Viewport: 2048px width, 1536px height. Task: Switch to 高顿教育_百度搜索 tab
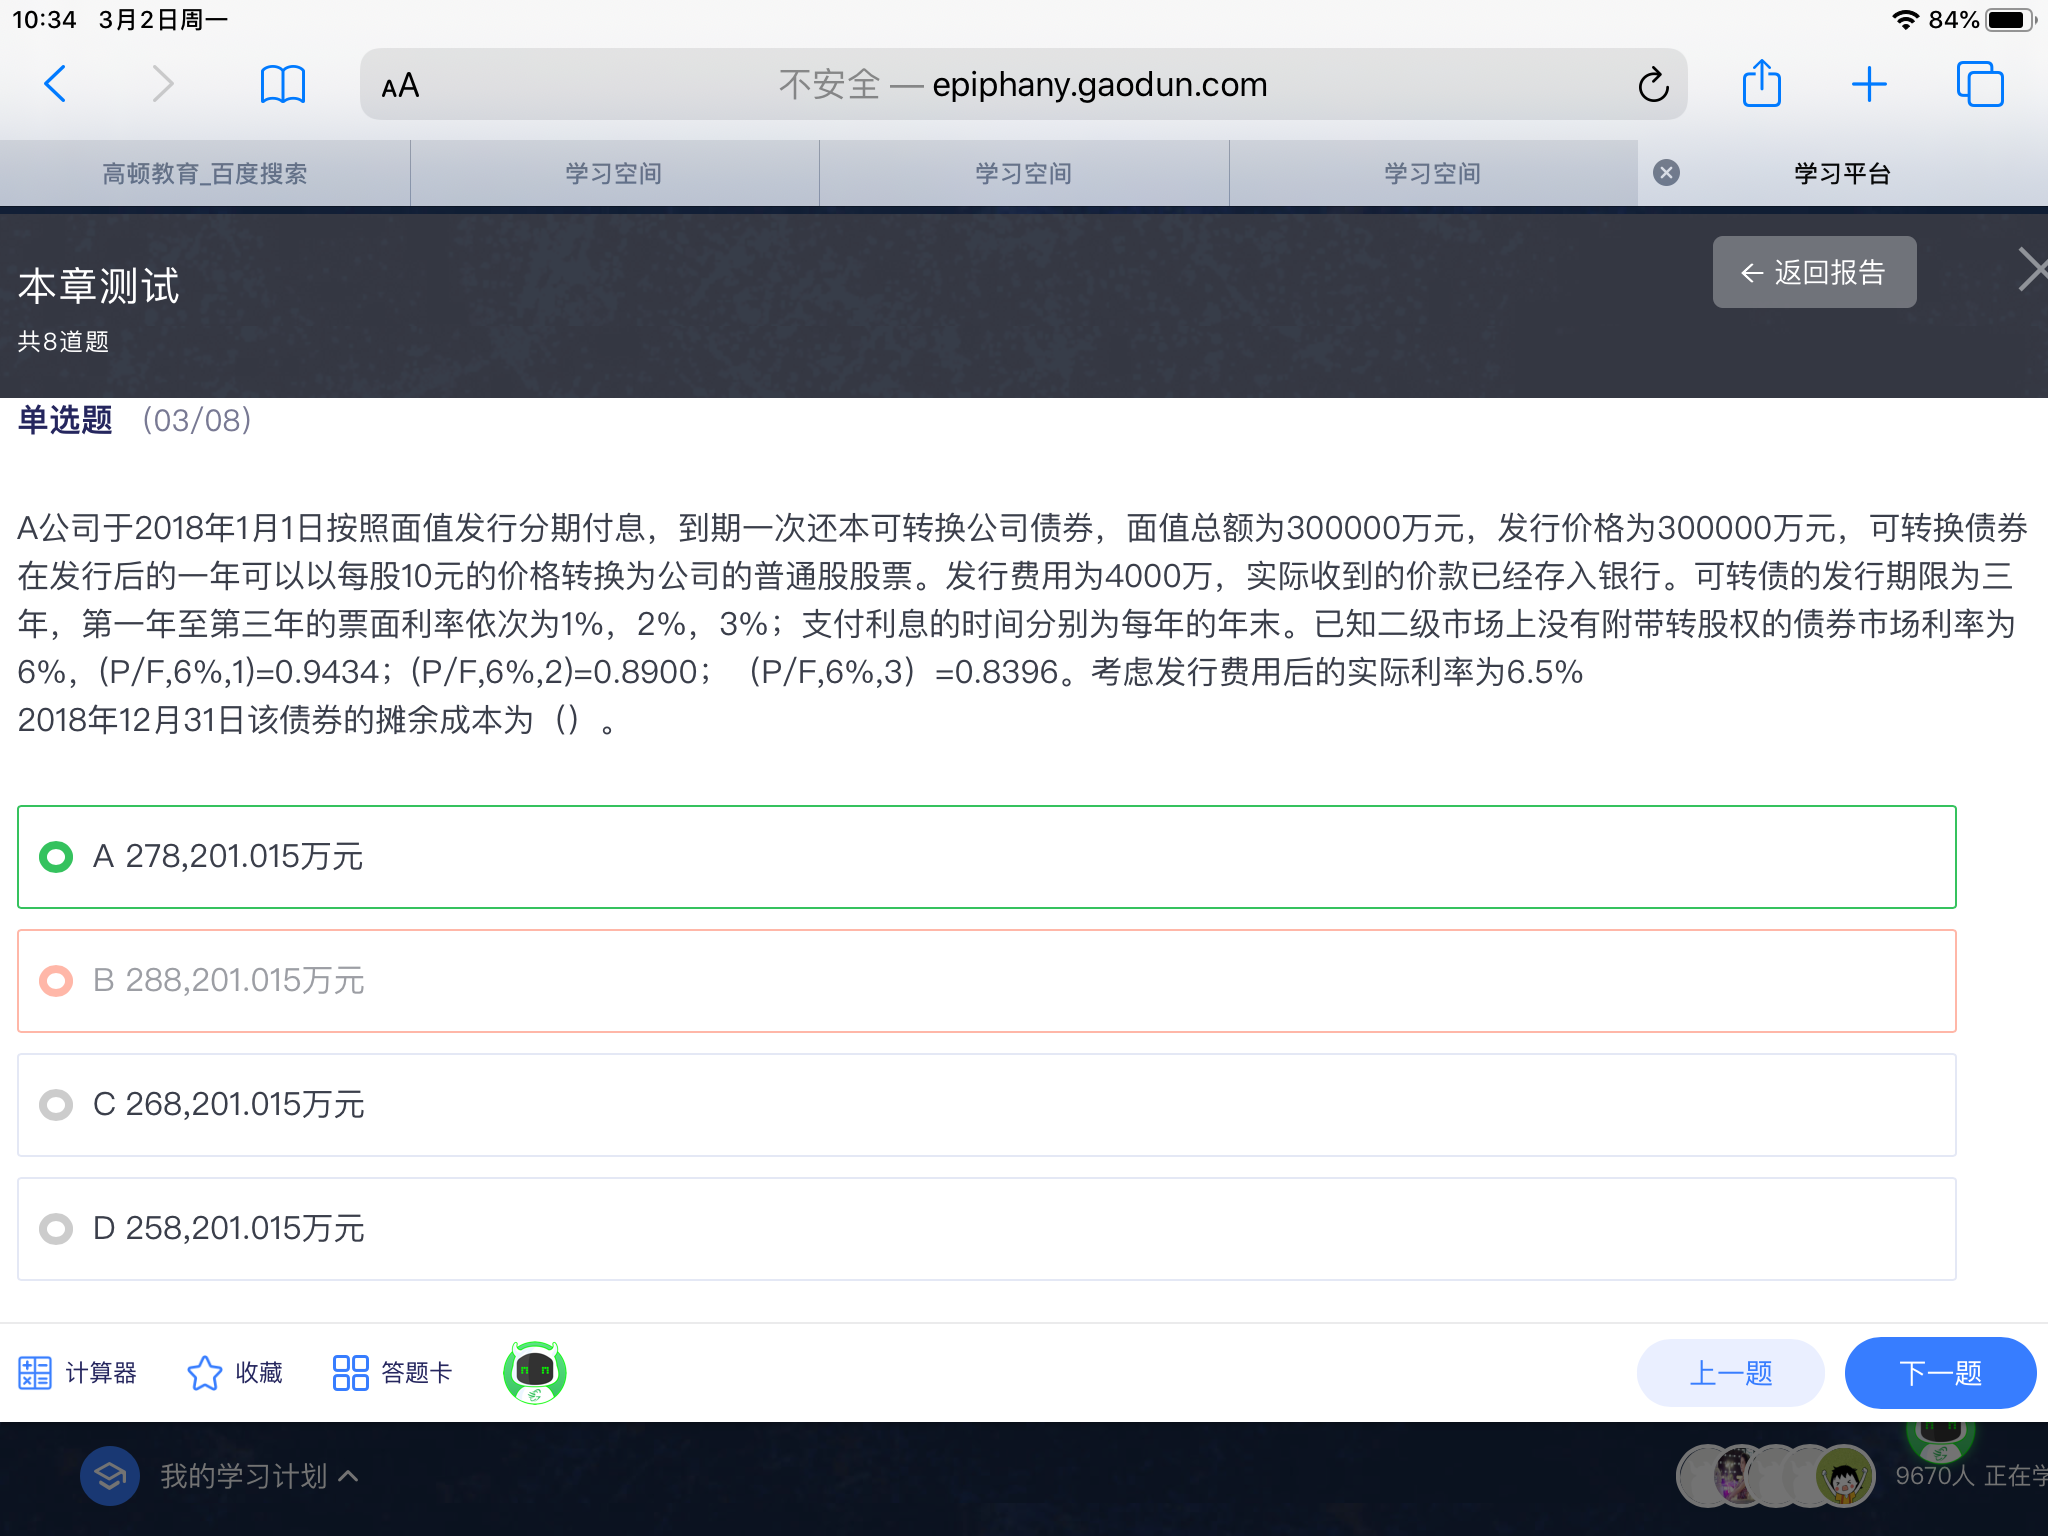coord(205,173)
